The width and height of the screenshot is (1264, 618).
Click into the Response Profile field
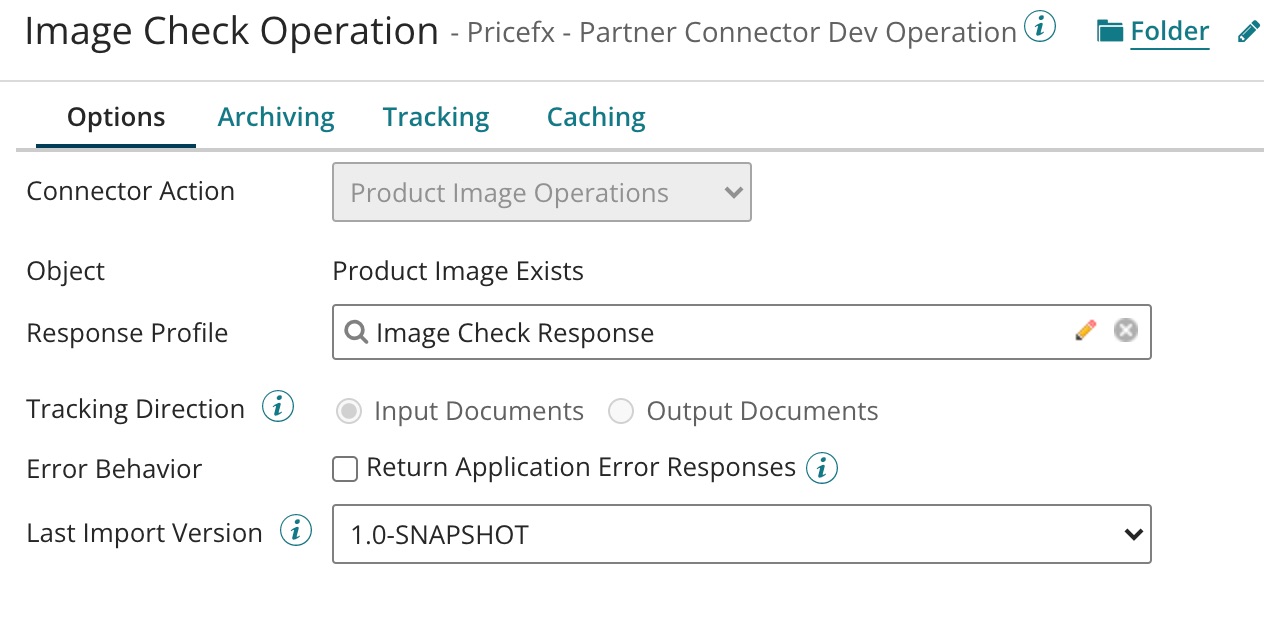(x=700, y=332)
